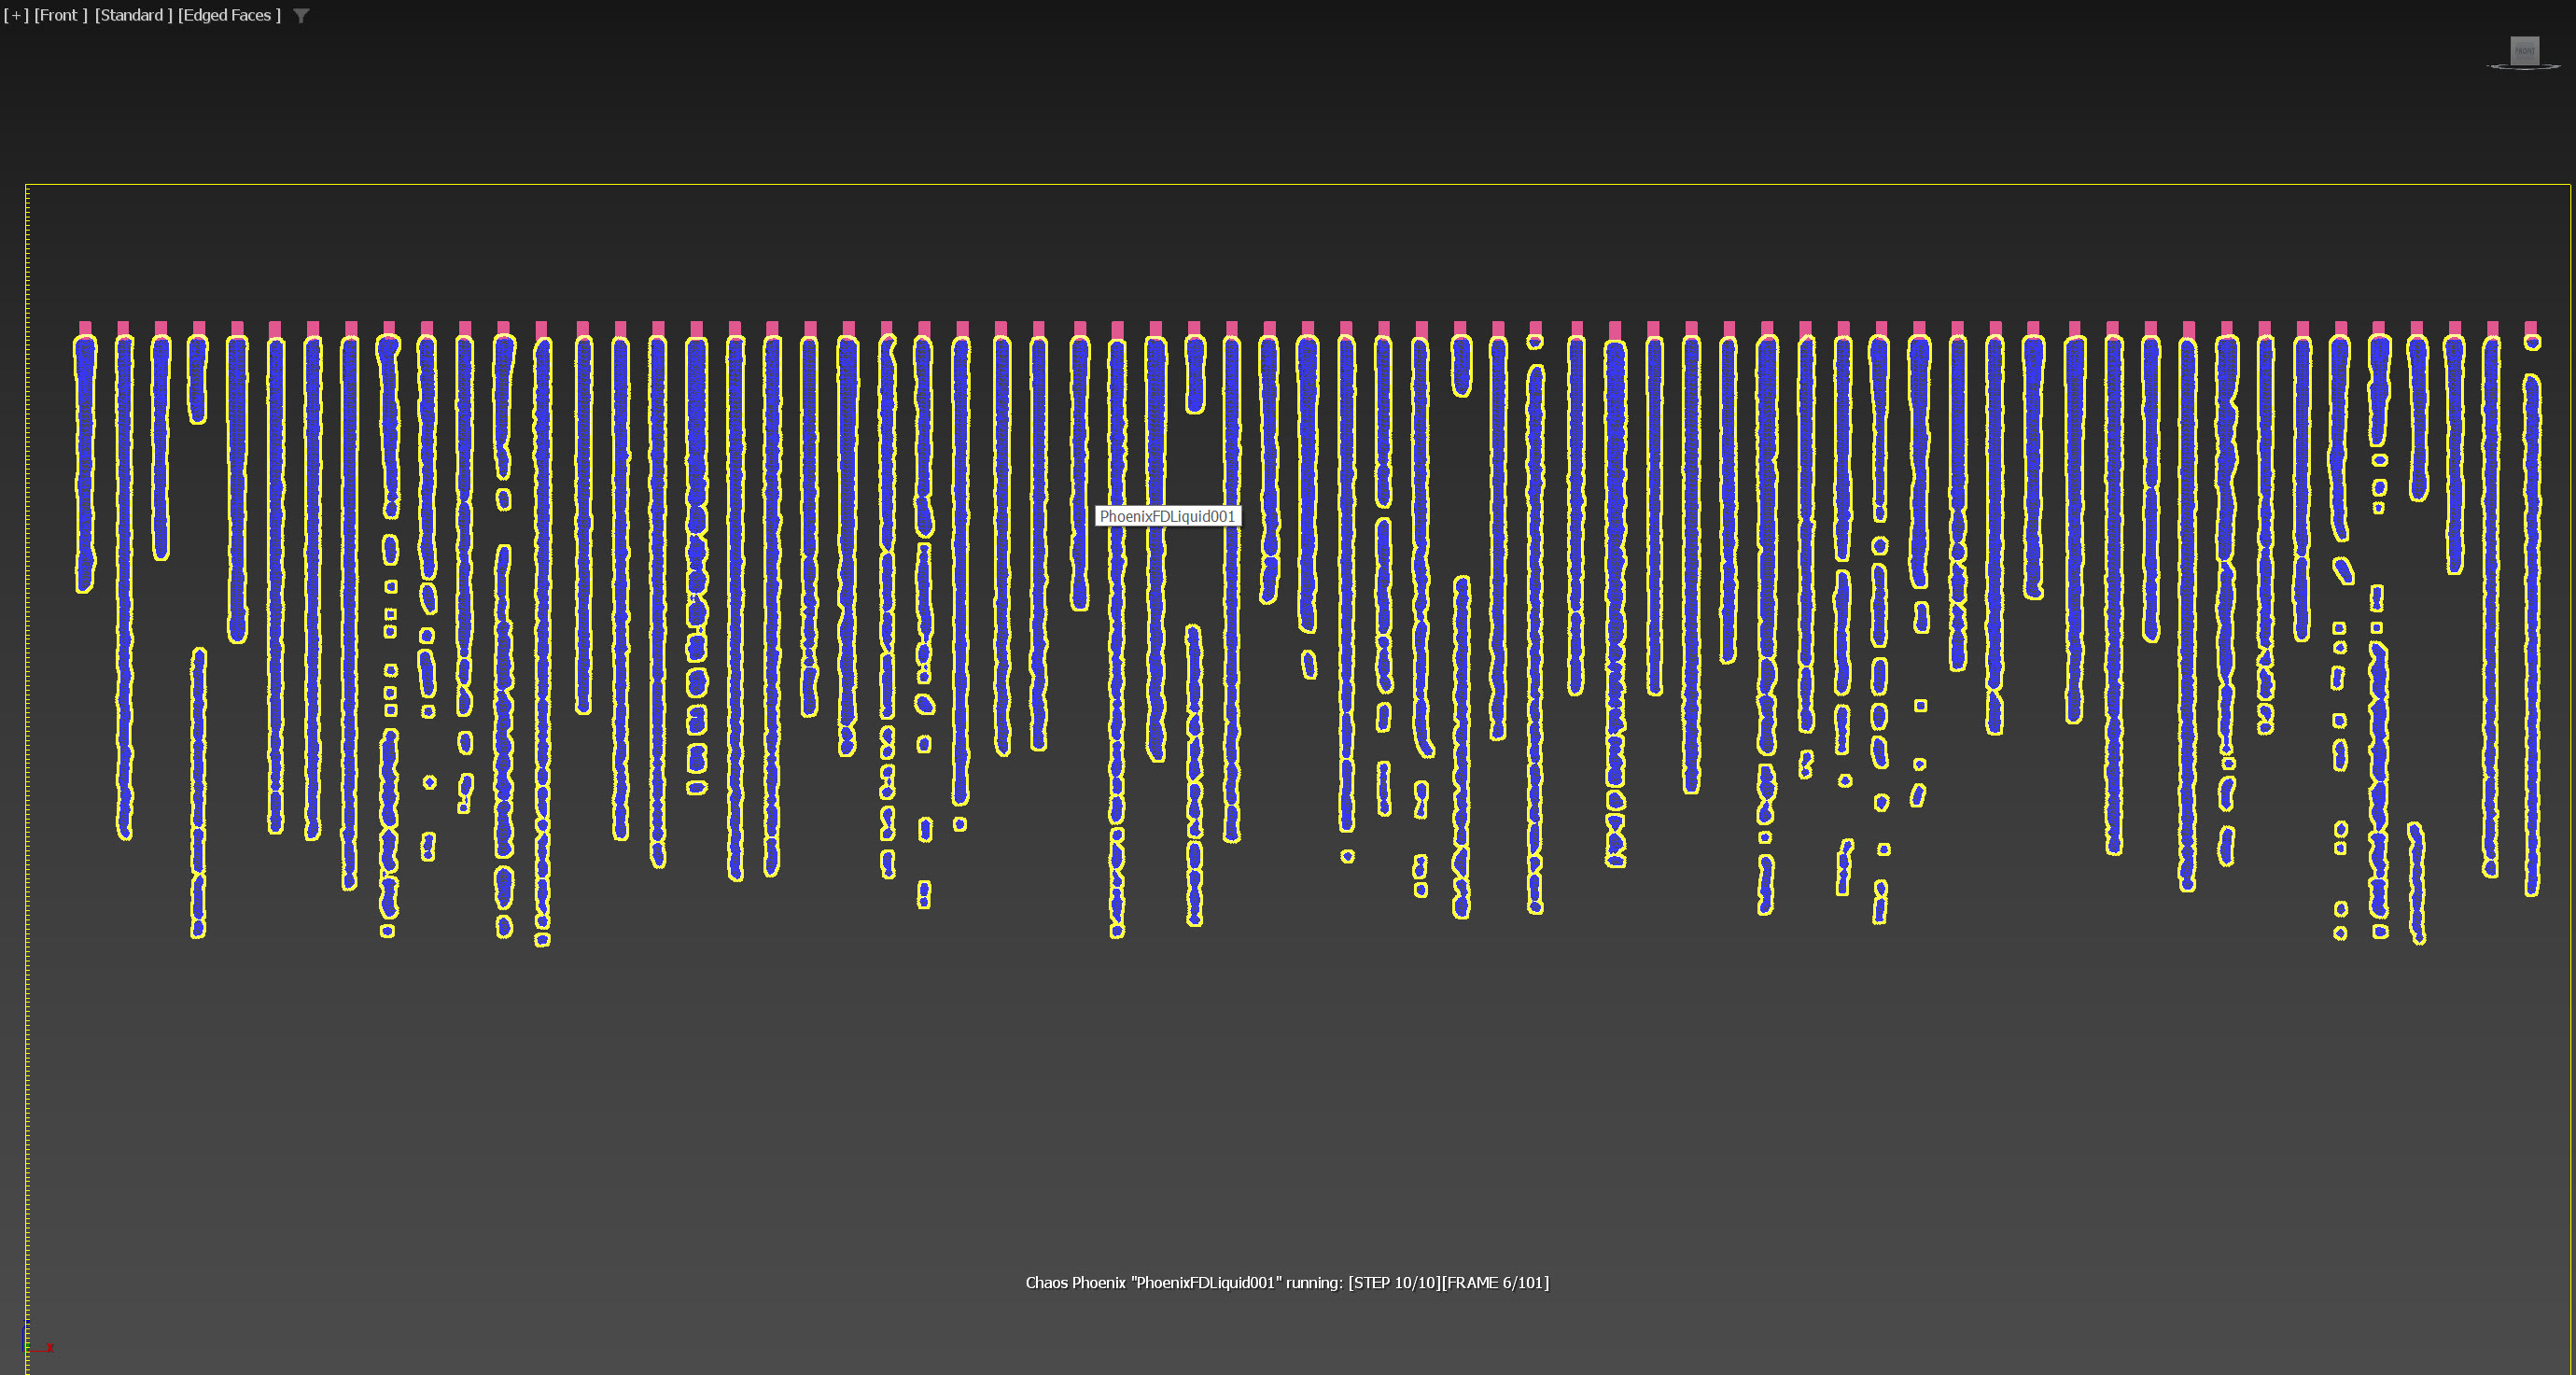This screenshot has height=1375, width=2576.
Task: Click the FRONT face of the ViewCube
Action: [2524, 50]
